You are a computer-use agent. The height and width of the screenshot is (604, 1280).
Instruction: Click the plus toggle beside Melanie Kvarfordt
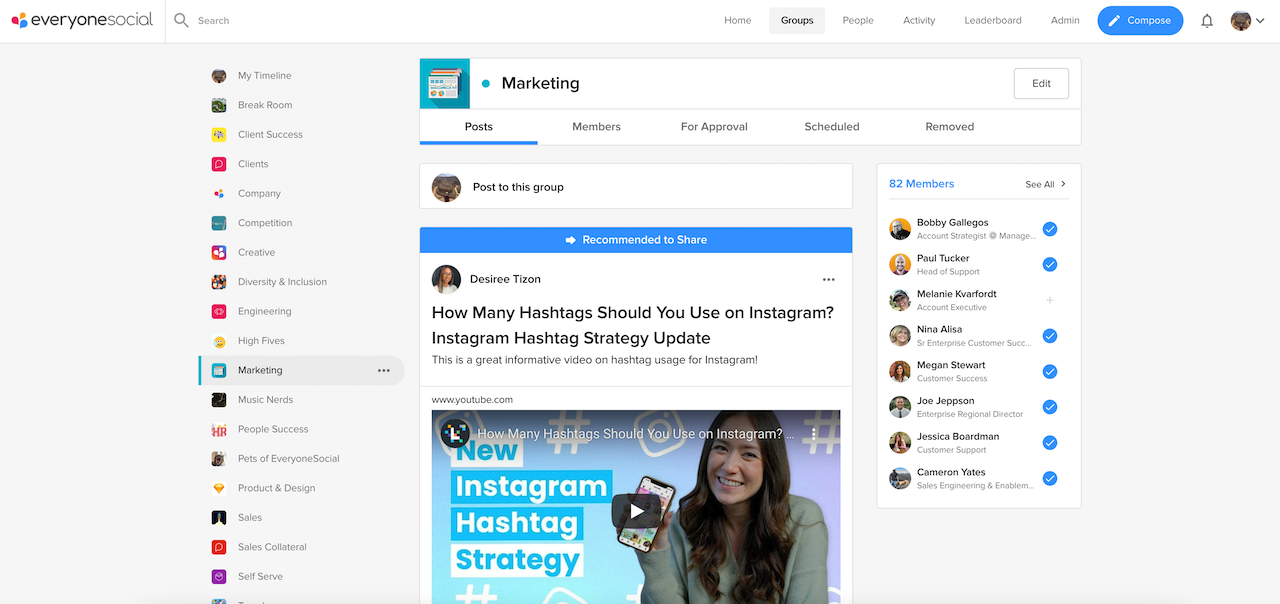coord(1049,300)
